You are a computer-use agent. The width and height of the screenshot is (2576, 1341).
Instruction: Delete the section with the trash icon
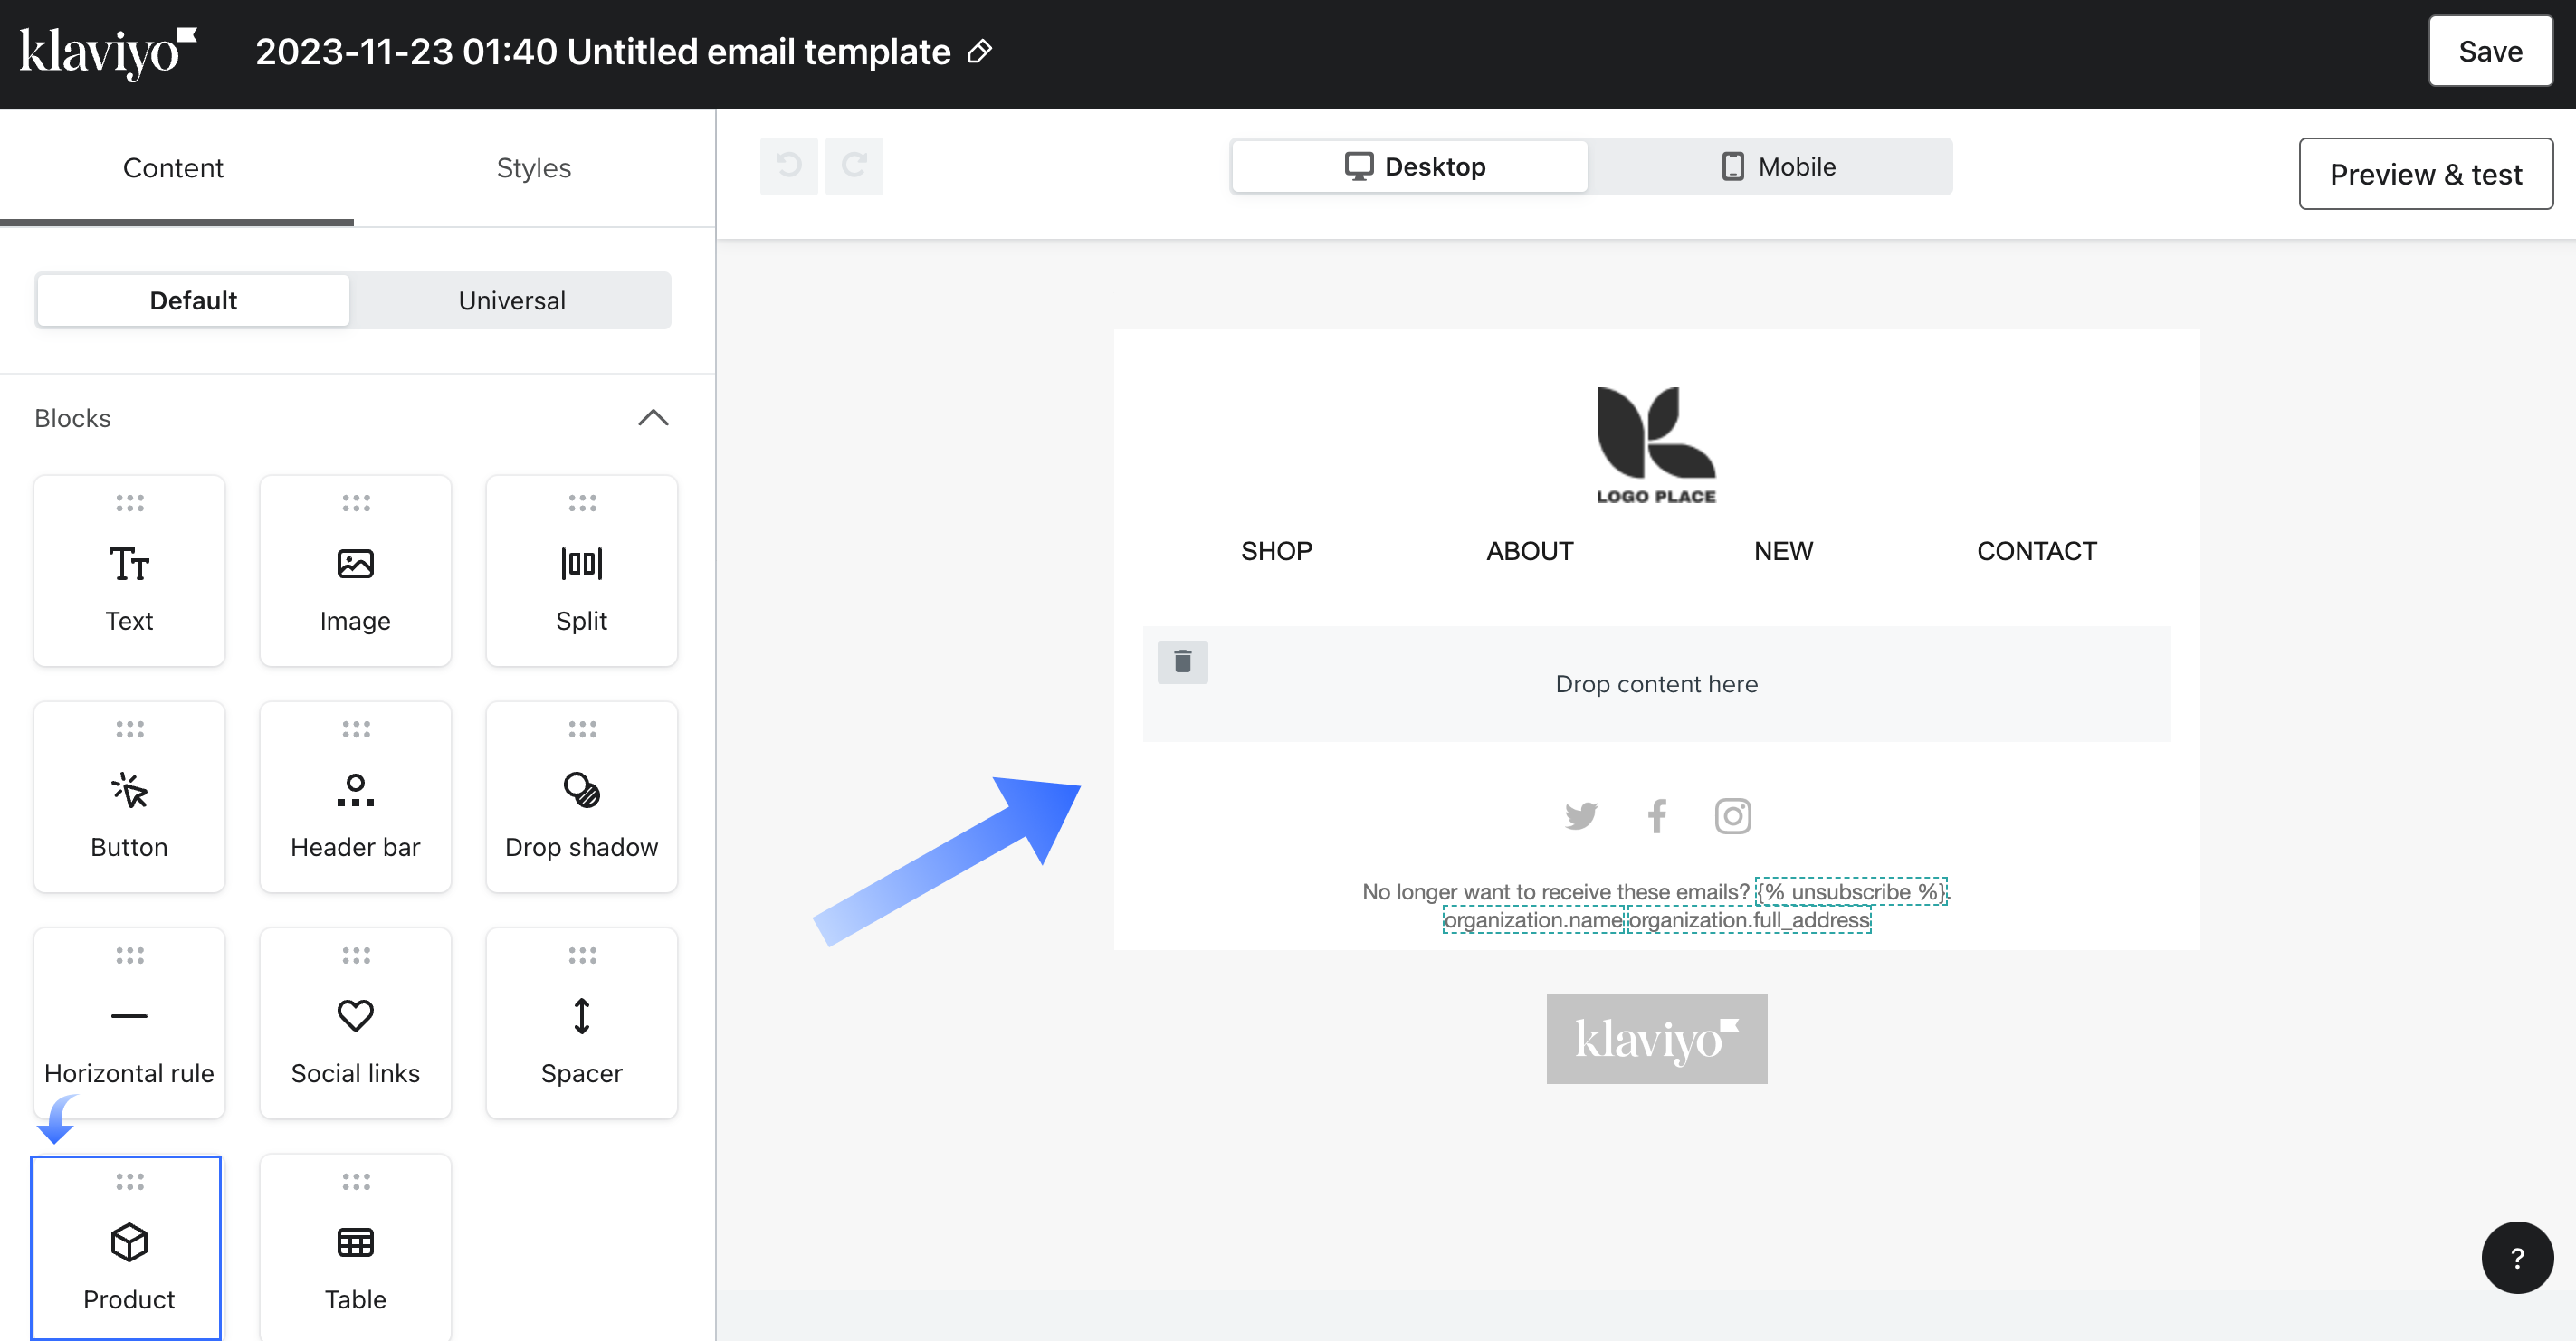[x=1182, y=662]
